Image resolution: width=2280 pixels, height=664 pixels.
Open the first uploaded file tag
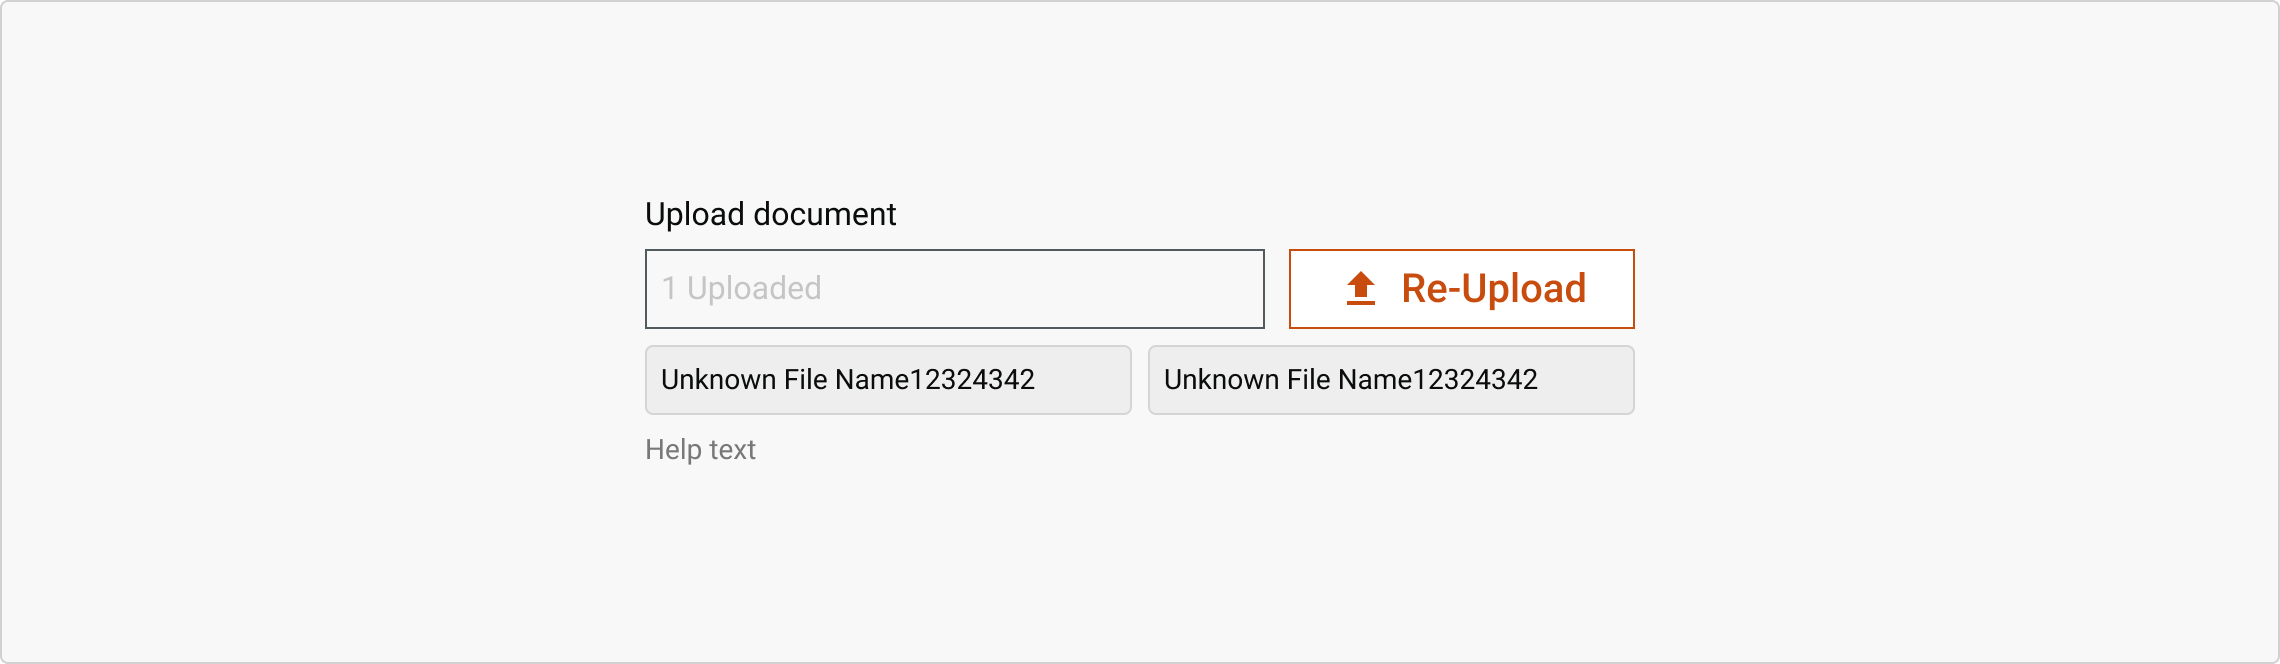tap(888, 380)
